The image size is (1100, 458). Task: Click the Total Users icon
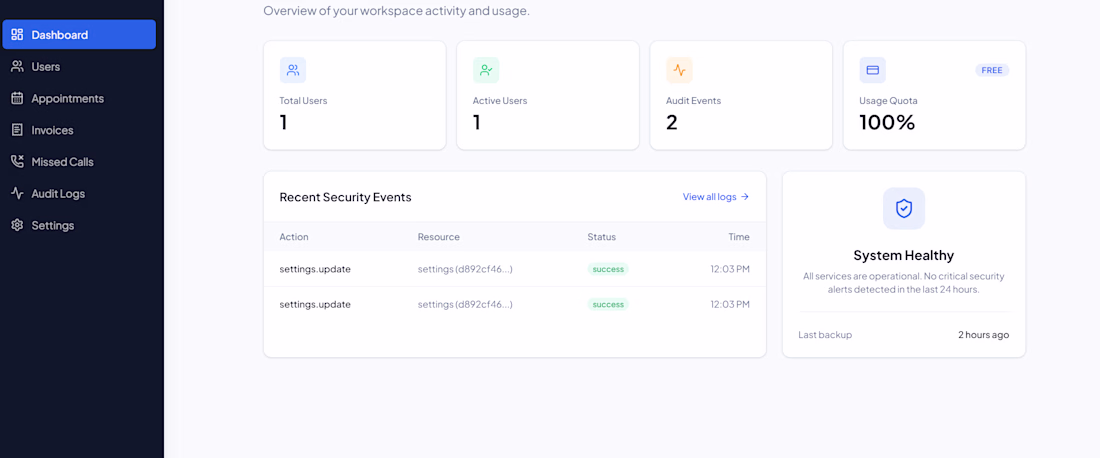click(293, 70)
